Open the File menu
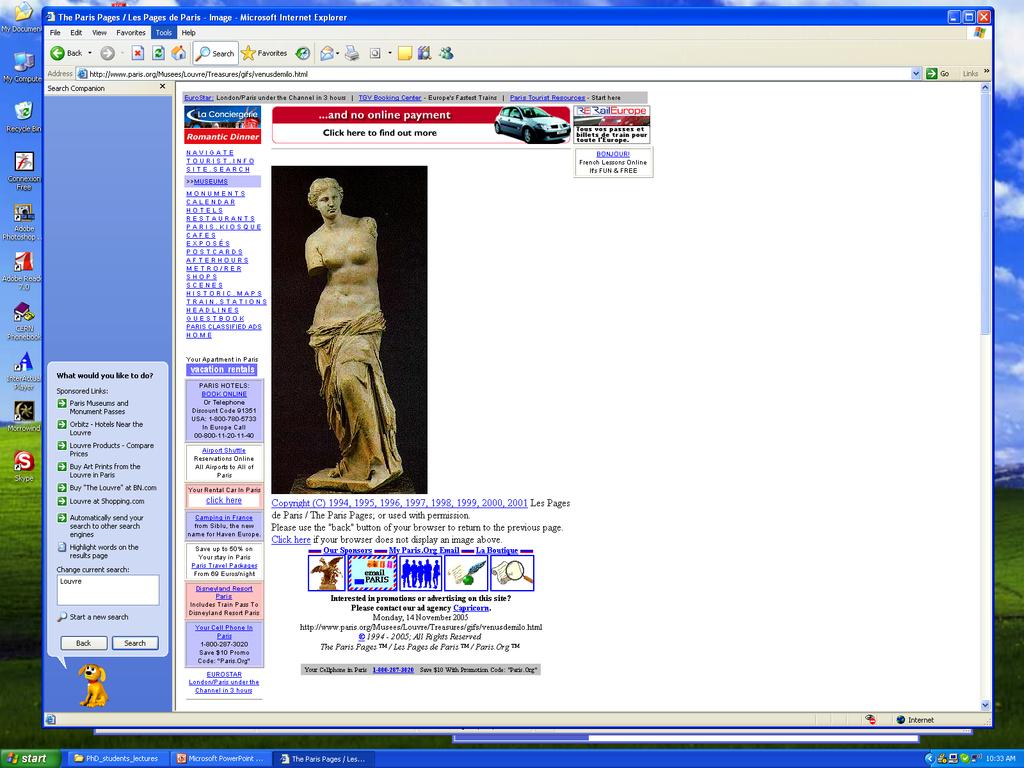 (55, 33)
